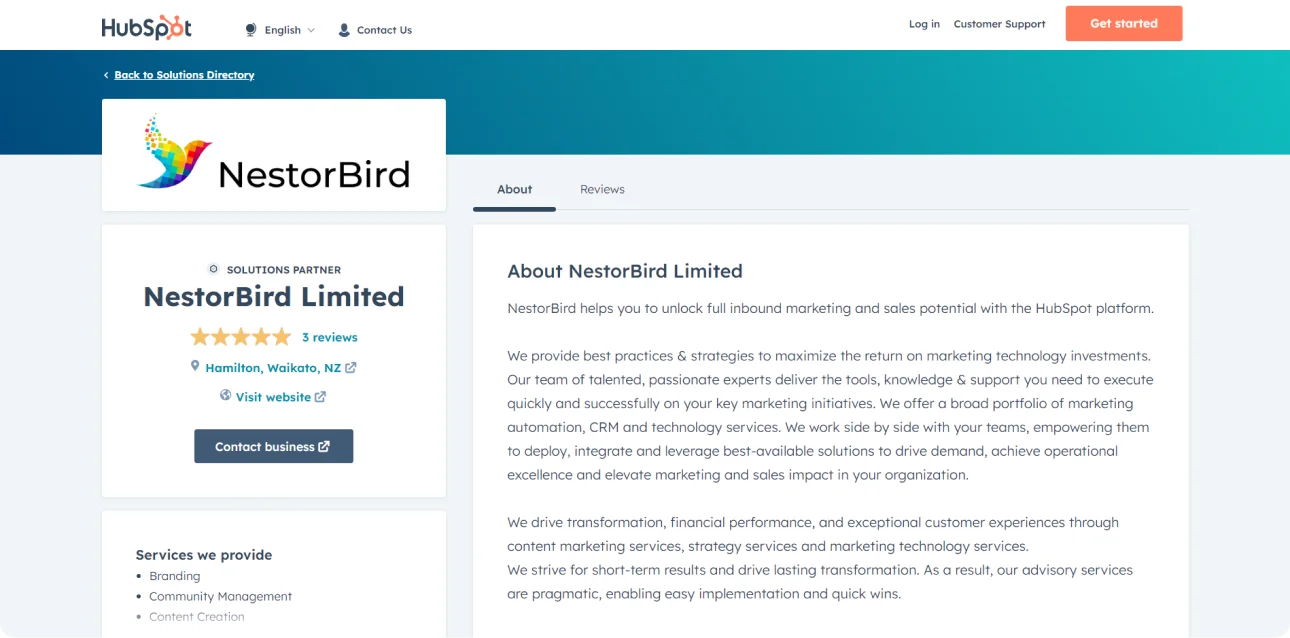The width and height of the screenshot is (1290, 638).
Task: Select the About tab
Action: pos(514,189)
